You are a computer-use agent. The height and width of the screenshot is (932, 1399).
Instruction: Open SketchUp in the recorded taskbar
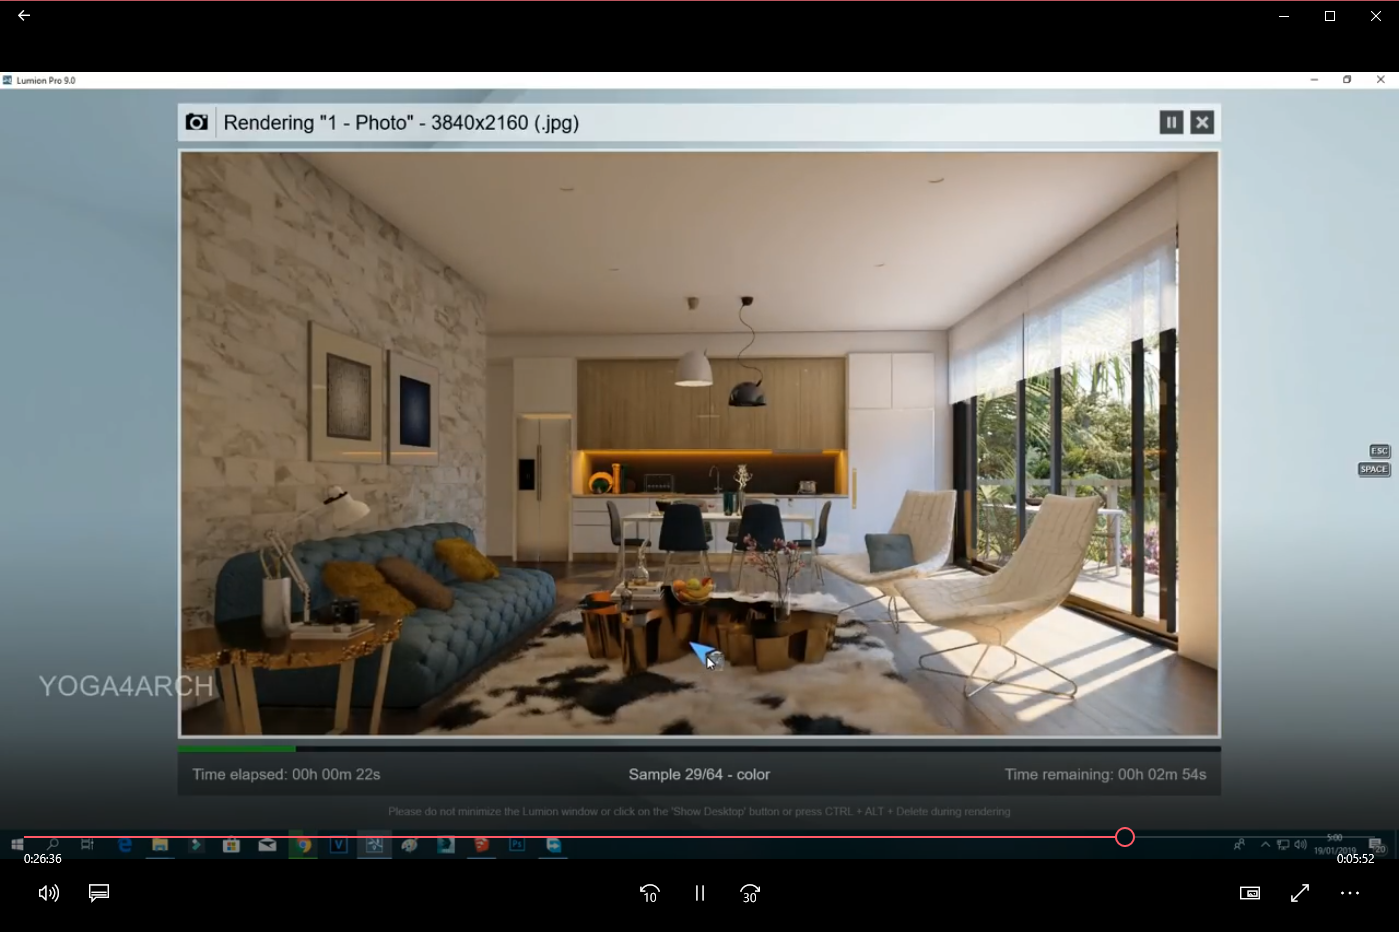pyautogui.click(x=481, y=845)
